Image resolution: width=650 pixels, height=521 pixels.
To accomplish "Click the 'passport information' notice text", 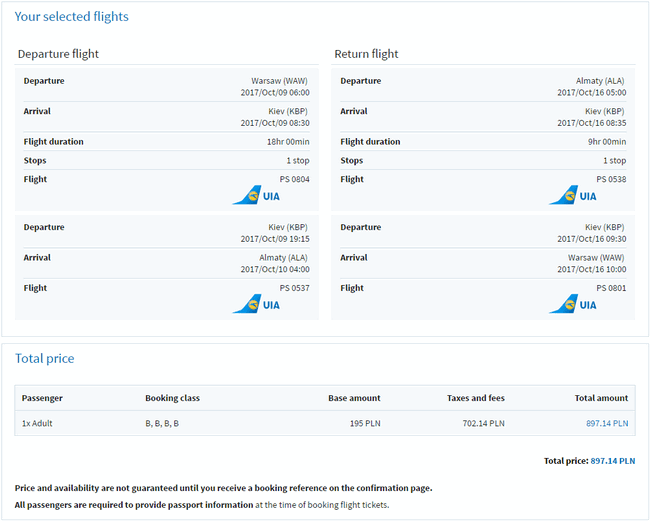I will click(x=201, y=504).
